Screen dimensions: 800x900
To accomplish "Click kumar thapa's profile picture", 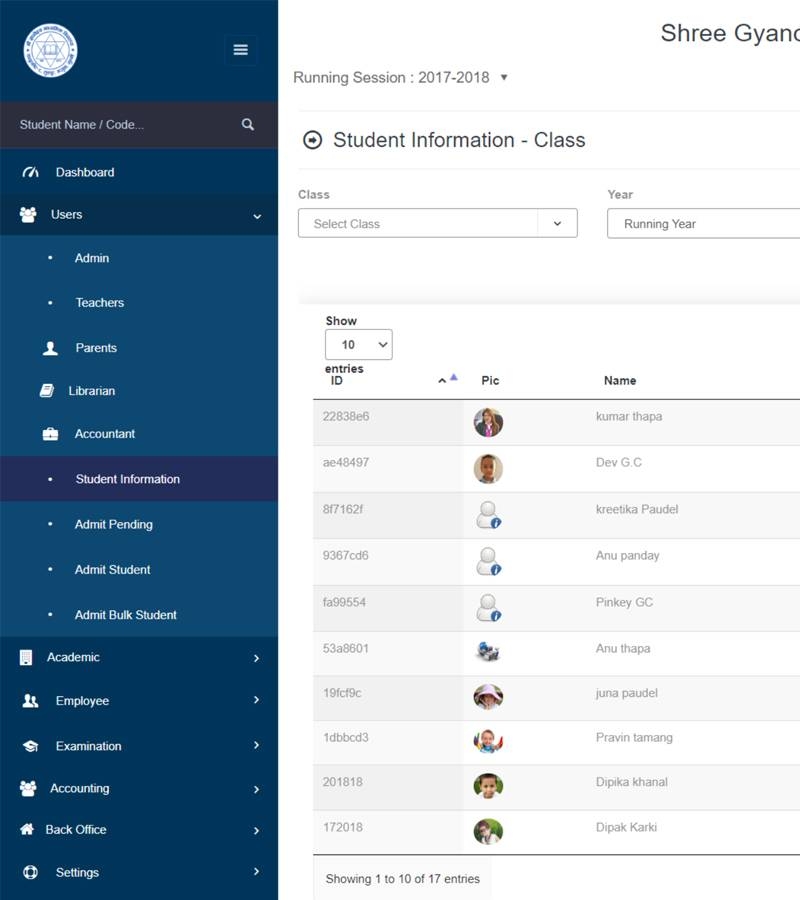I will (488, 422).
